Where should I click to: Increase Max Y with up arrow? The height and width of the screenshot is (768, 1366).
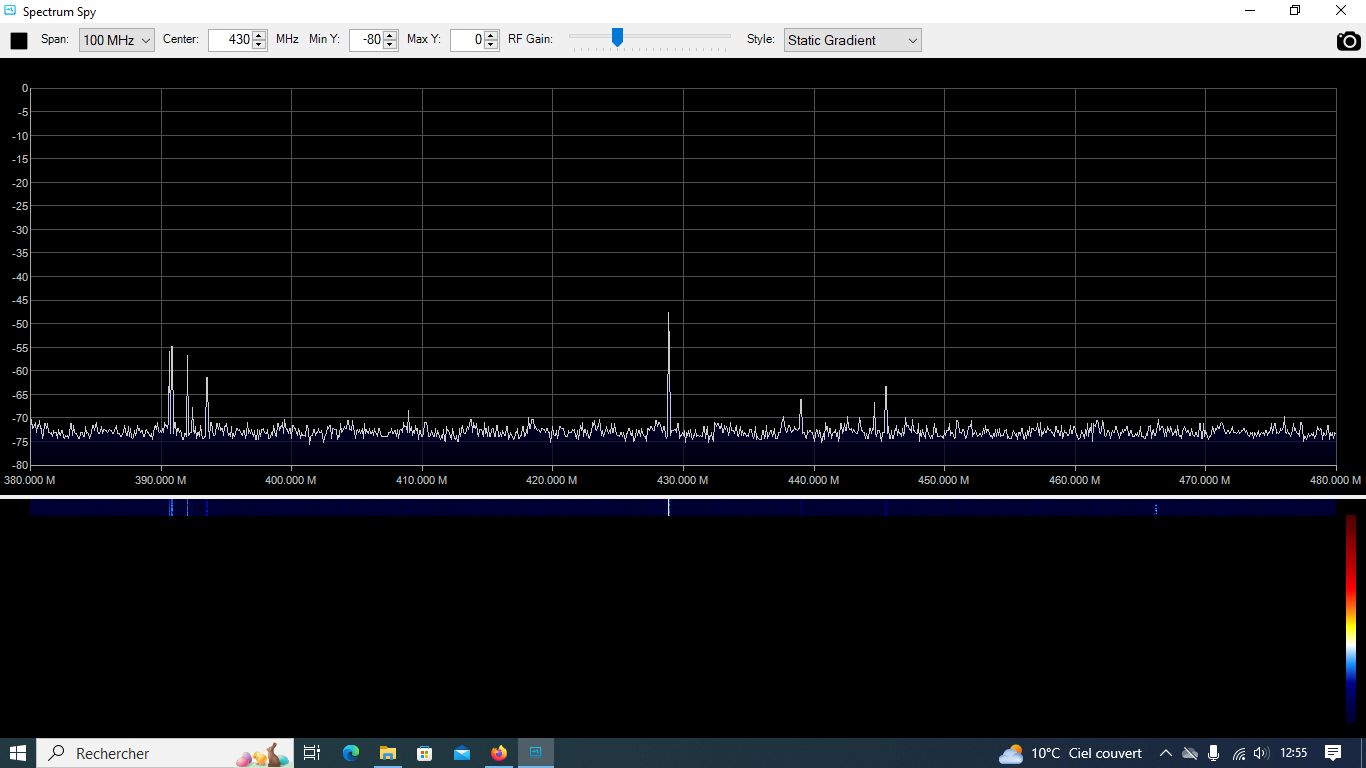pos(491,35)
